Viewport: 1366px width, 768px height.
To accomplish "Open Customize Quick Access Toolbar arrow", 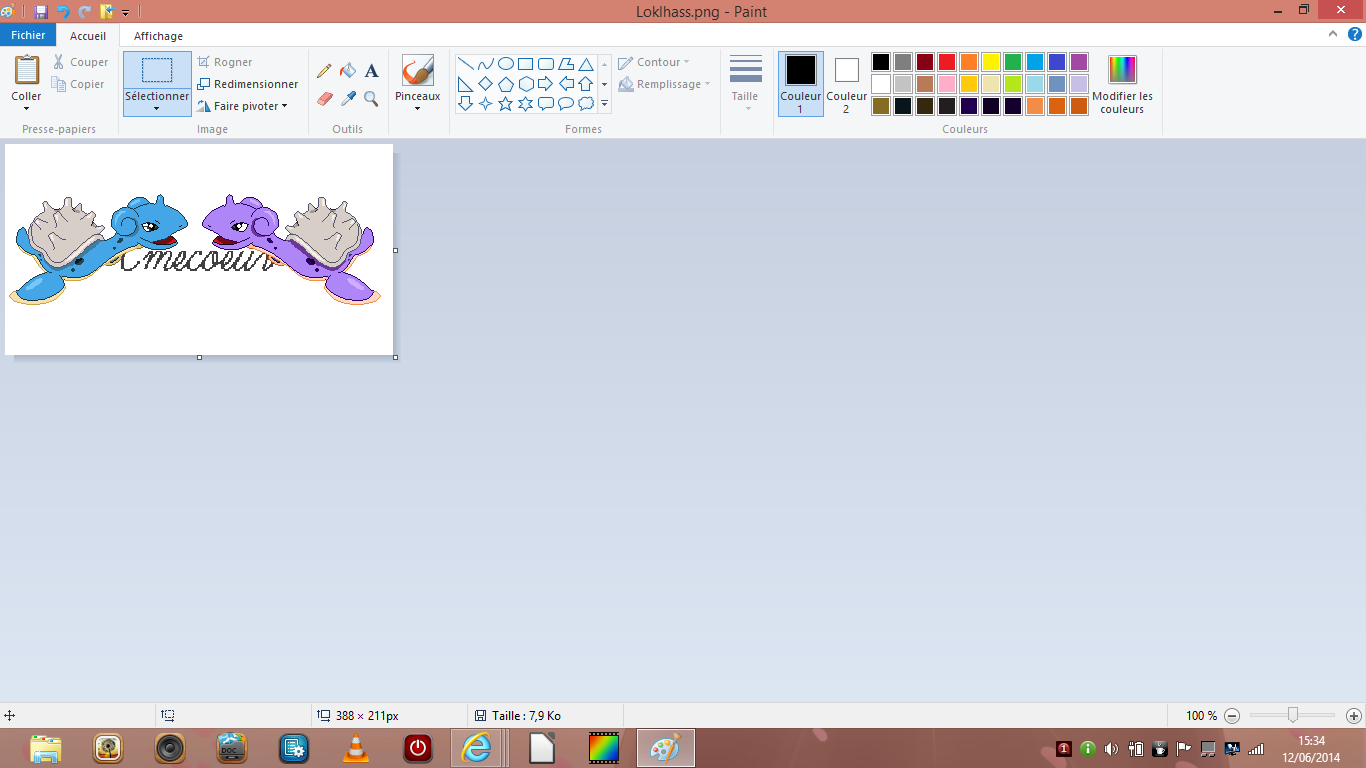I will click(126, 13).
